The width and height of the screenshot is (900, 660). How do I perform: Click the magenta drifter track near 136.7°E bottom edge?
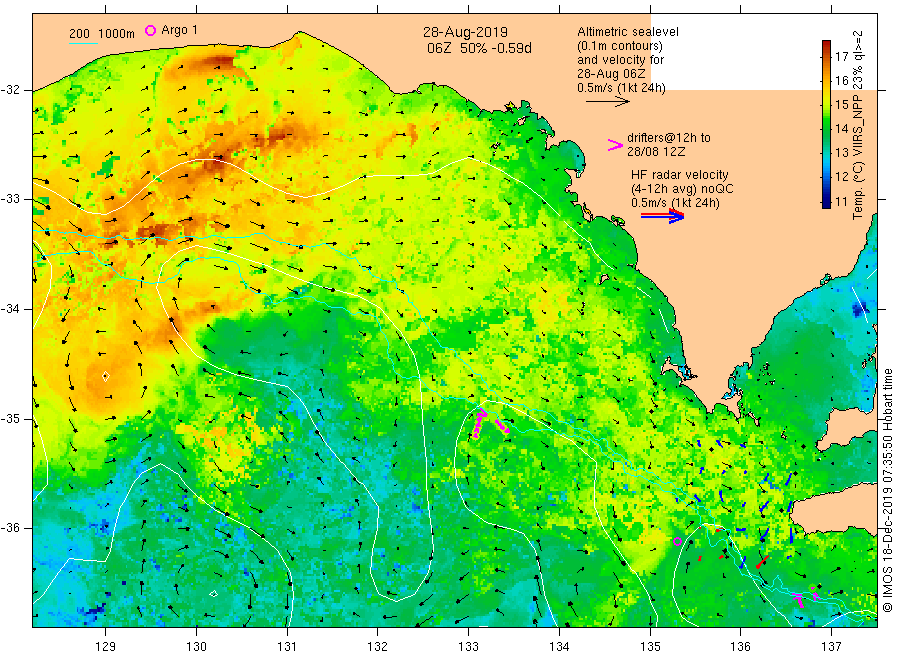point(799,600)
